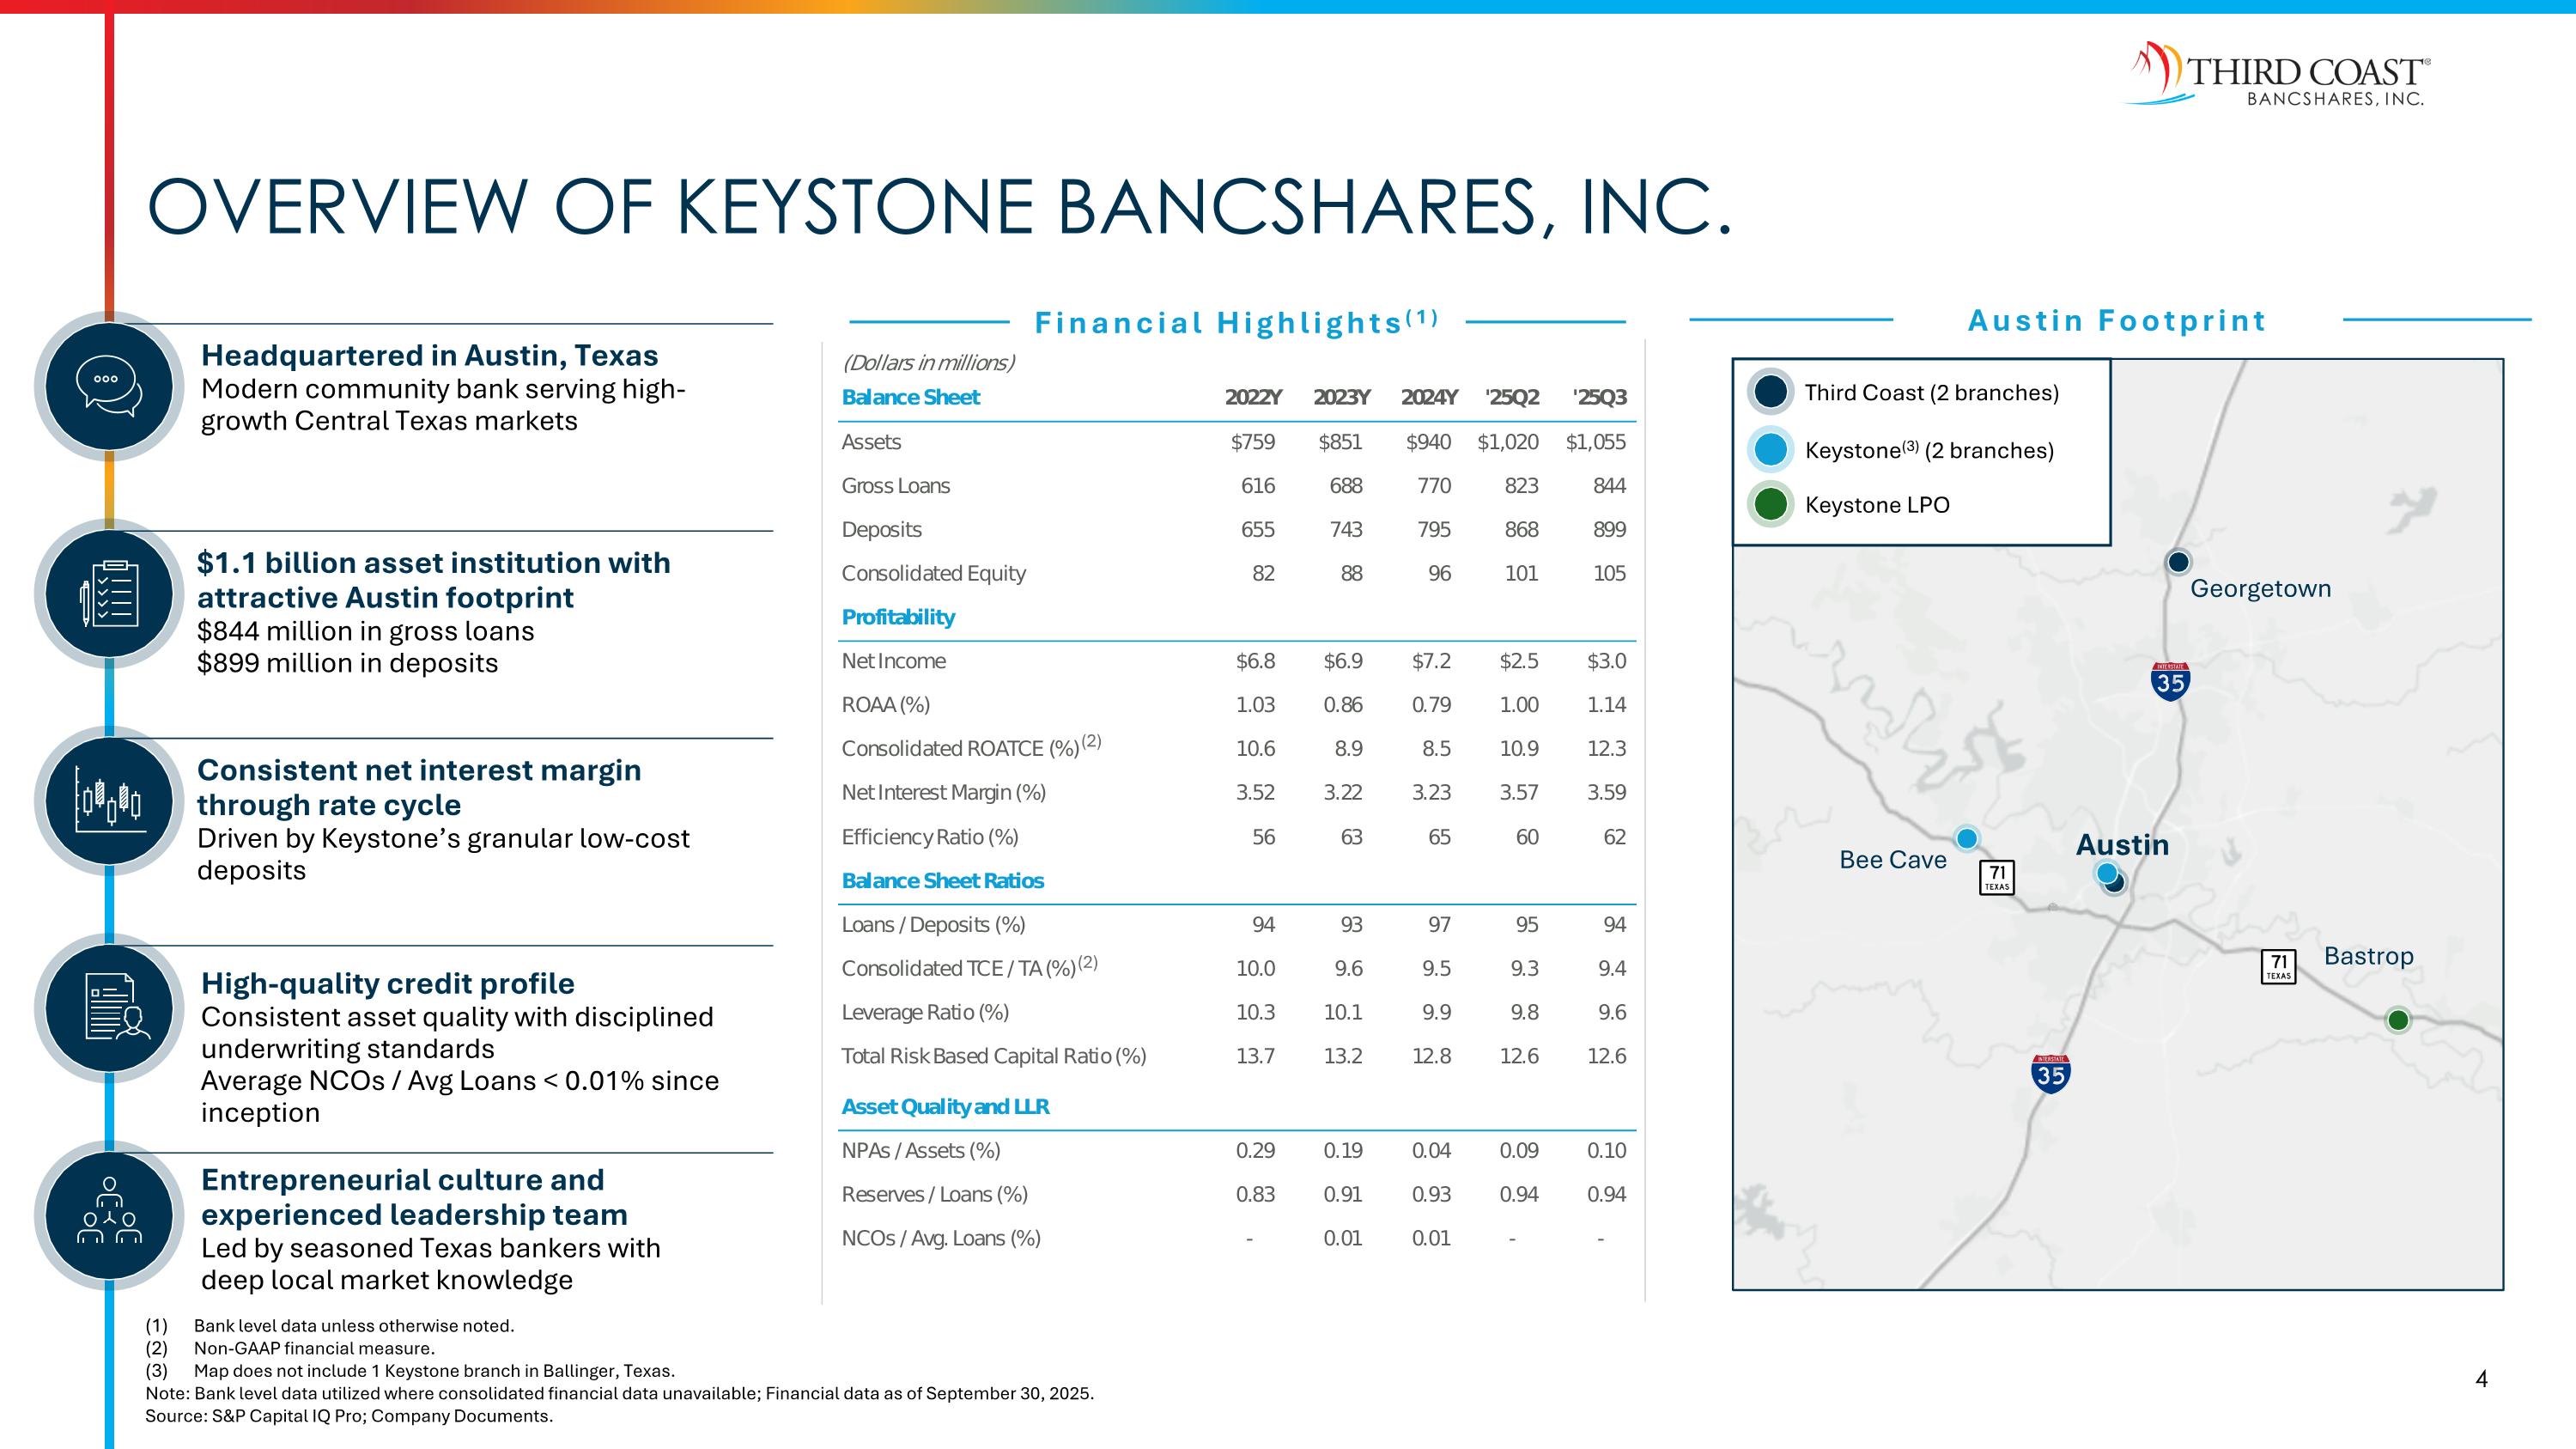The height and width of the screenshot is (1449, 2576).
Task: Click the Austin Footprint heading
Action: [2116, 321]
